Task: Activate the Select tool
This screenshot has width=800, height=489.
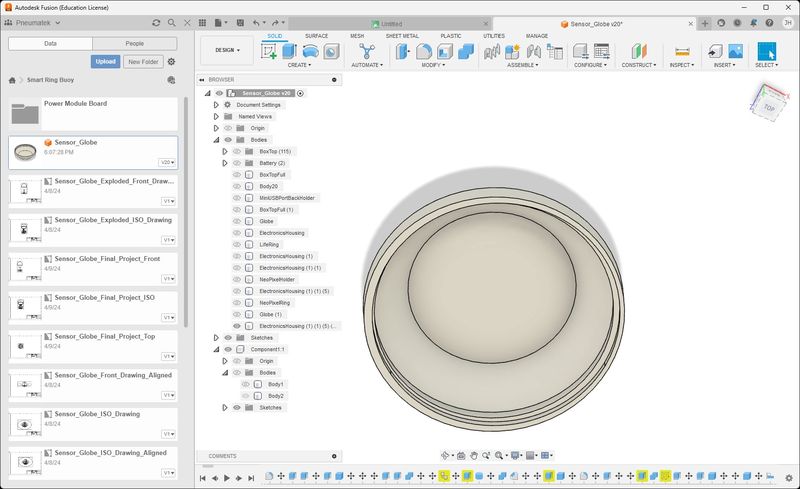Action: coord(766,52)
